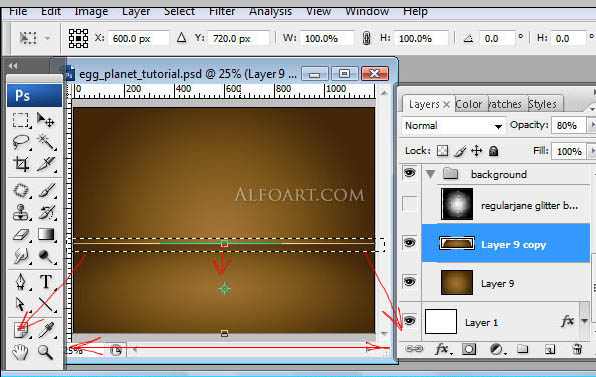Open the Edit menu
Viewport: 596px width, 377px height.
point(51,11)
